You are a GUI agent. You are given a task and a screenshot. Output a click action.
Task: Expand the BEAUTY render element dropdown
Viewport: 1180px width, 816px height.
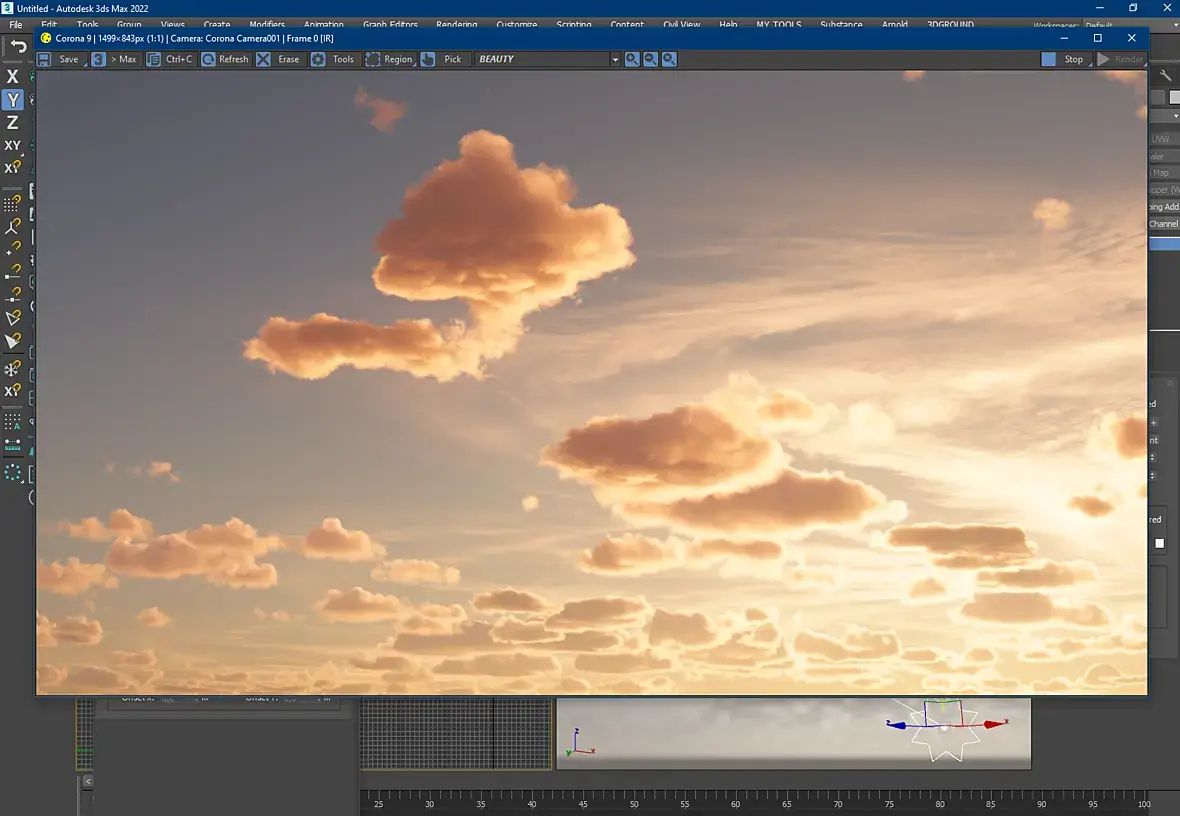[x=615, y=59]
